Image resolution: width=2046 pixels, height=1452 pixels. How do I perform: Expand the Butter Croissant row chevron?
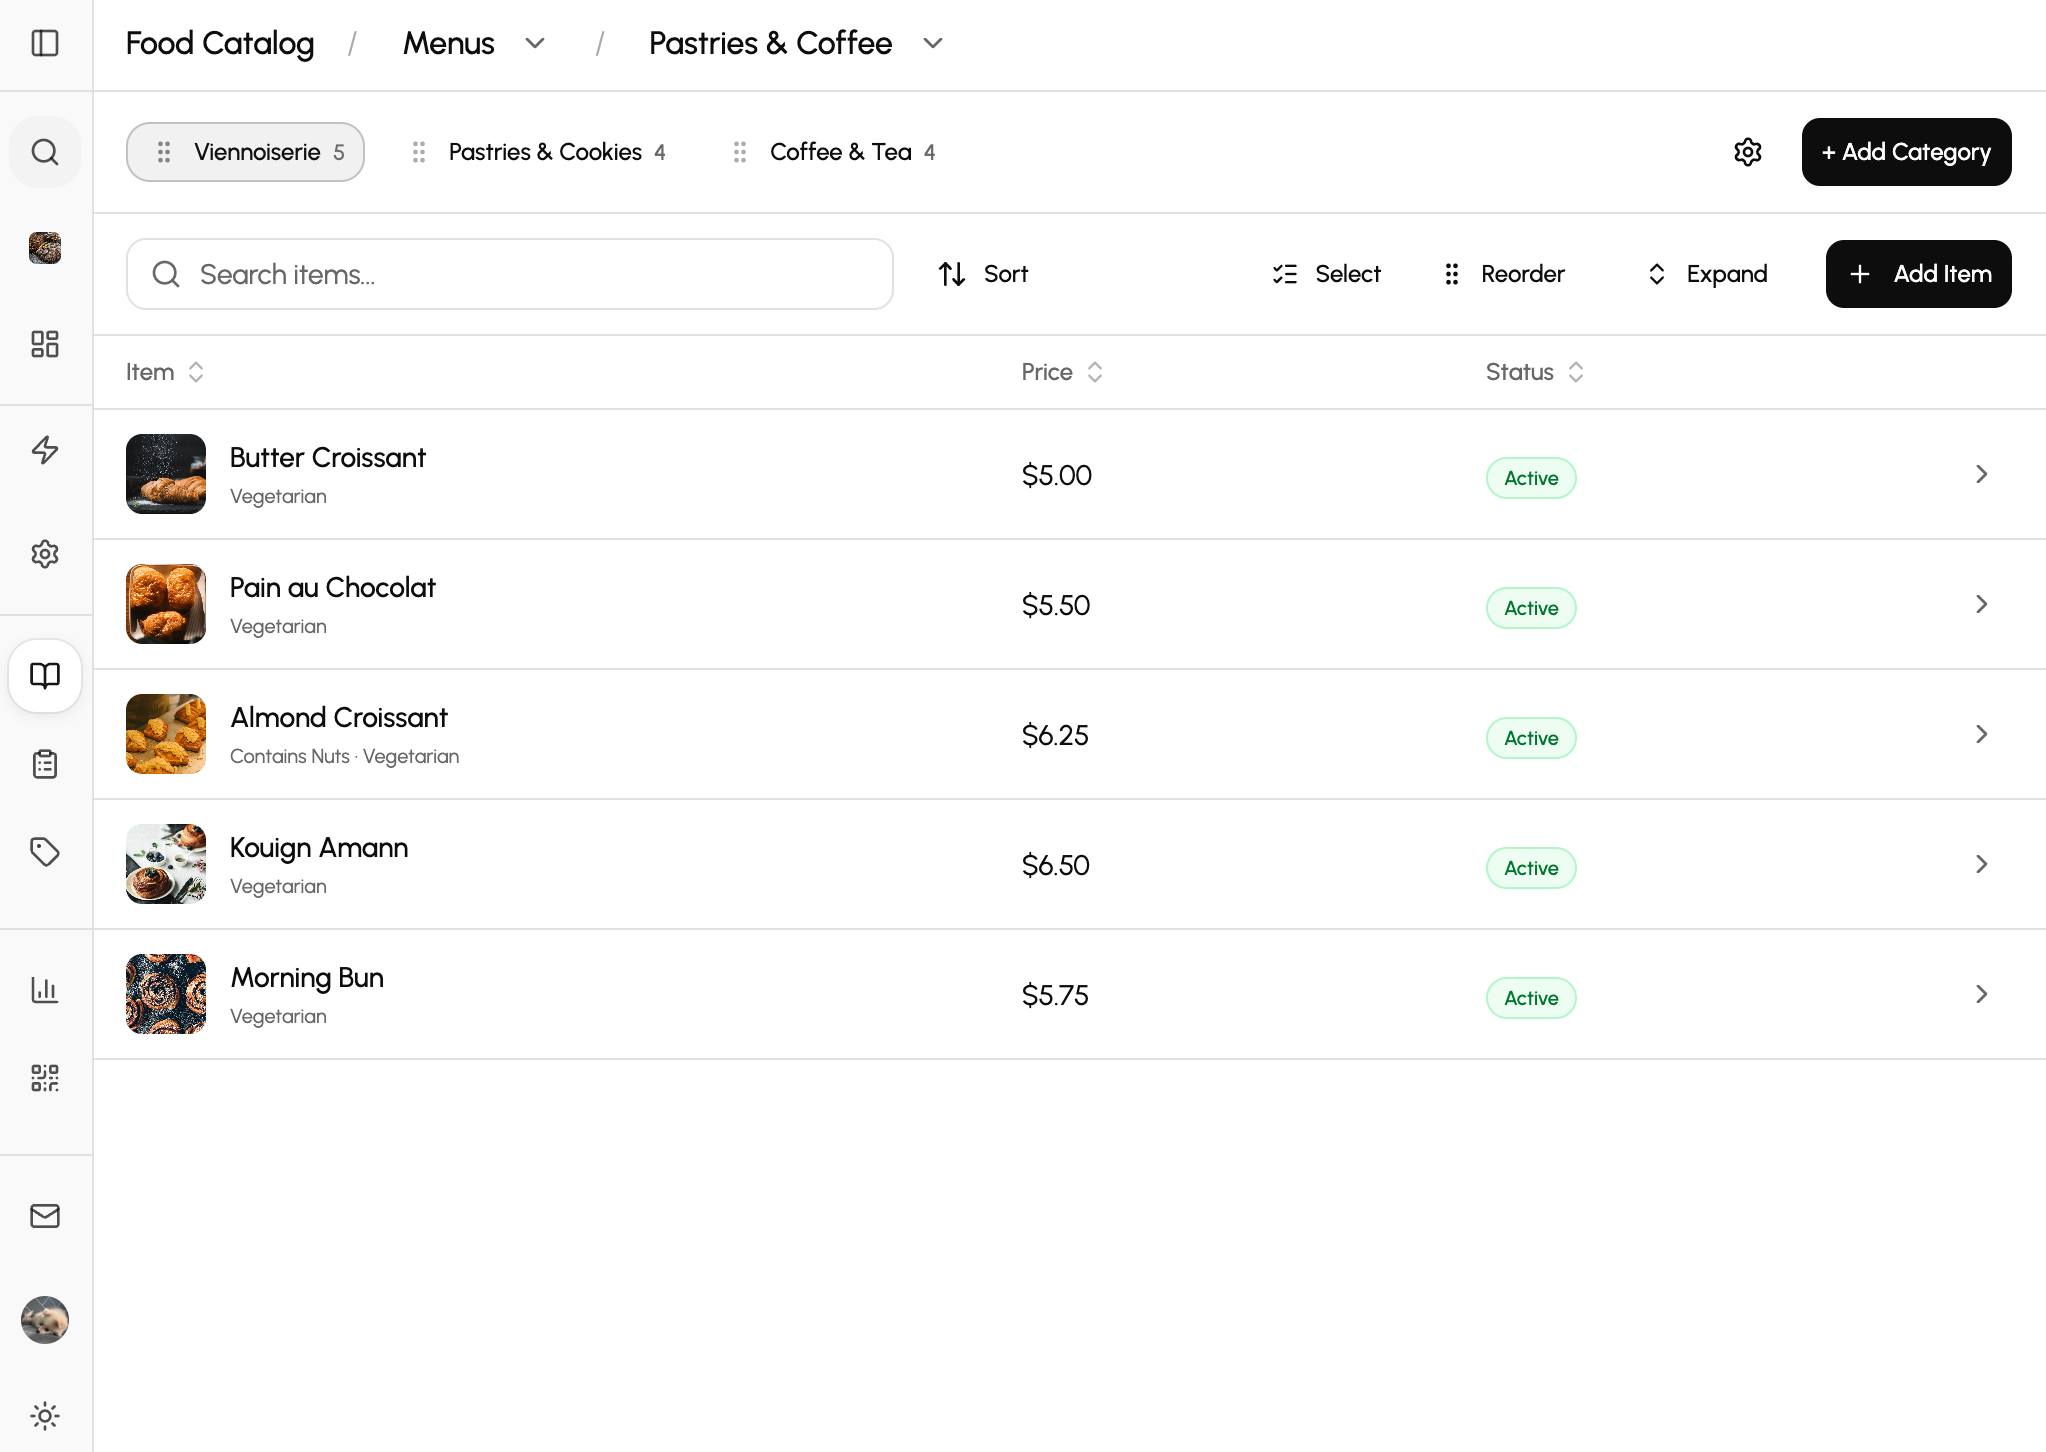pyautogui.click(x=1981, y=474)
